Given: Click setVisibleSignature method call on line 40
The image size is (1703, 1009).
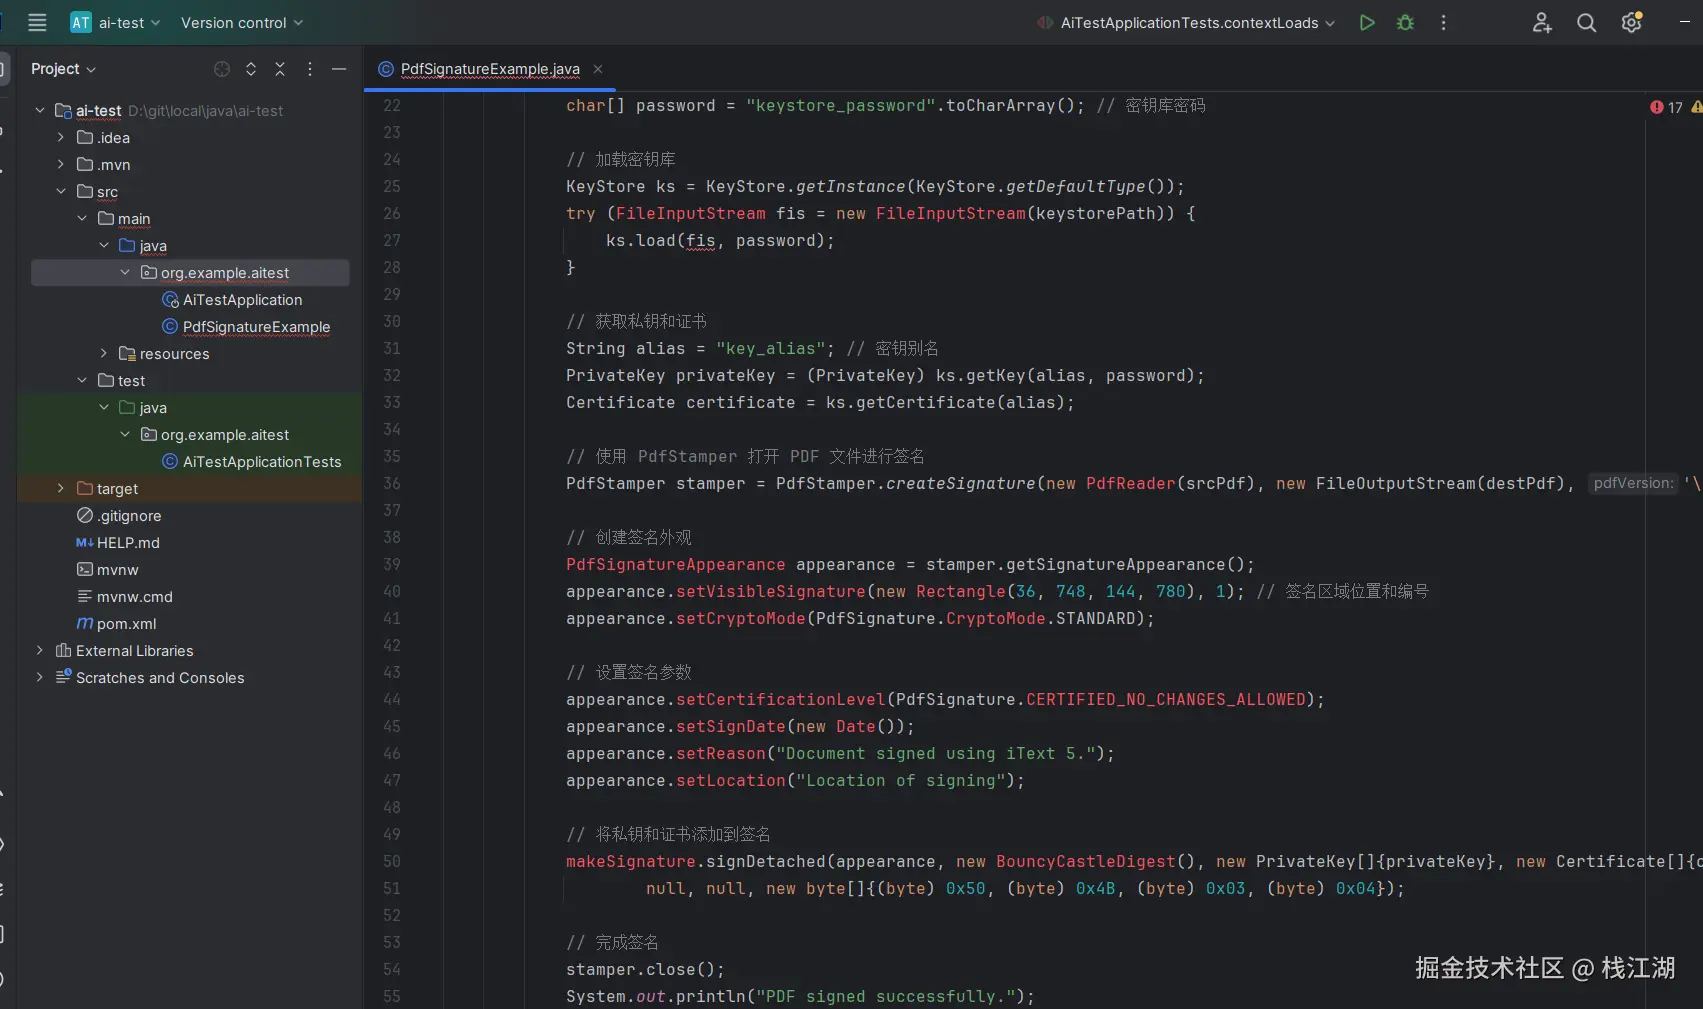Looking at the screenshot, I should click(771, 591).
